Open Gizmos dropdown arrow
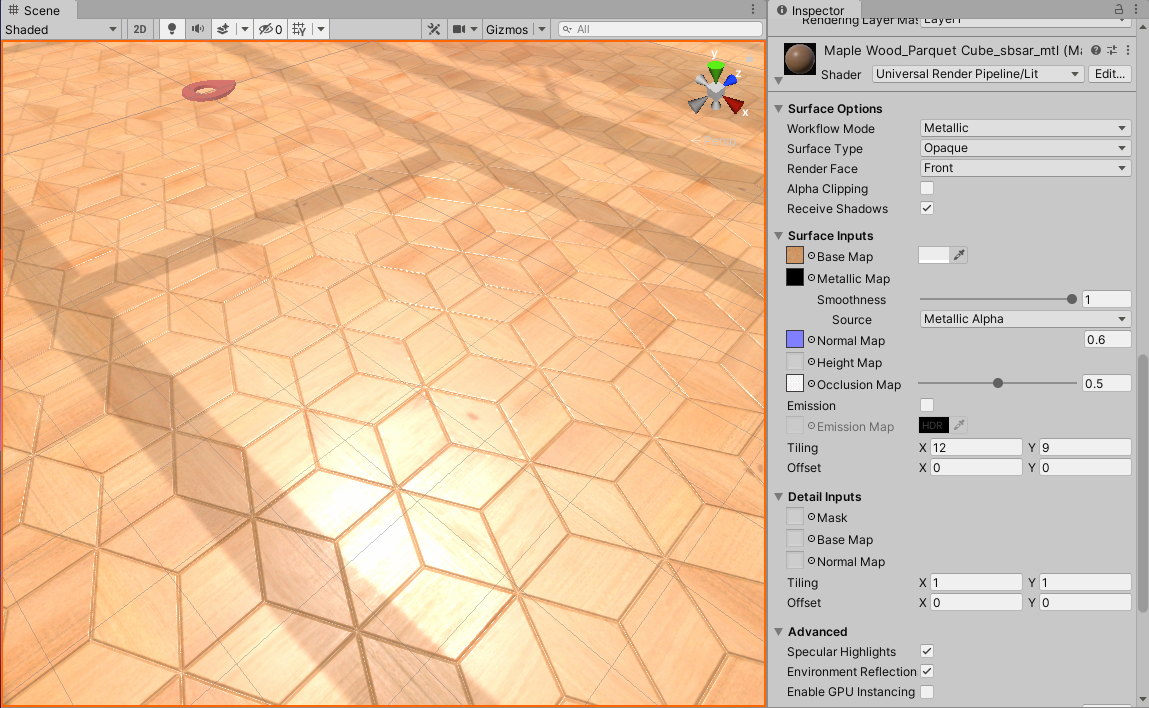 [542, 29]
